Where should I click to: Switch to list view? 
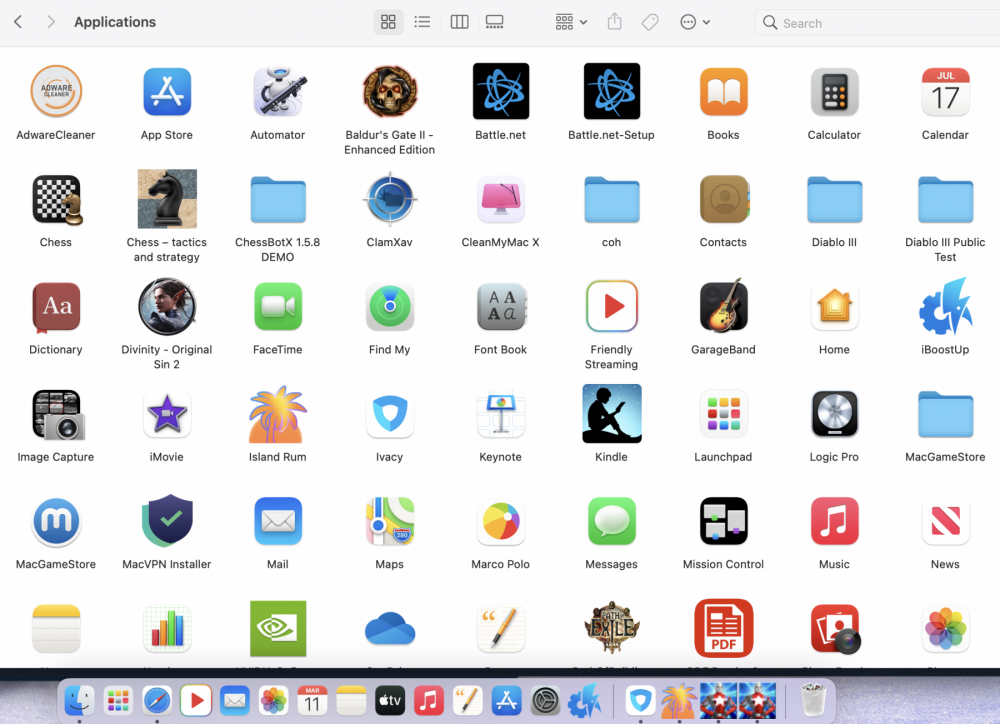pos(422,21)
